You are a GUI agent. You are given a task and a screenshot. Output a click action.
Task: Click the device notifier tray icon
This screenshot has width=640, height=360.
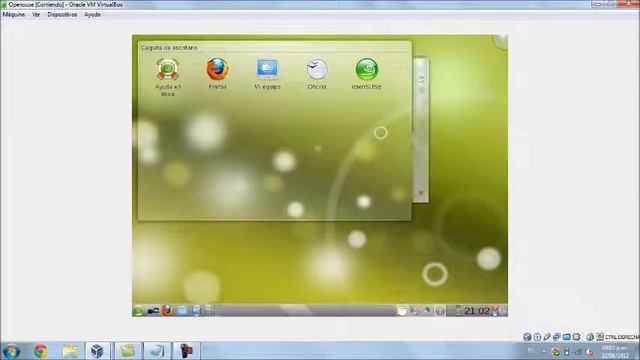coord(414,311)
